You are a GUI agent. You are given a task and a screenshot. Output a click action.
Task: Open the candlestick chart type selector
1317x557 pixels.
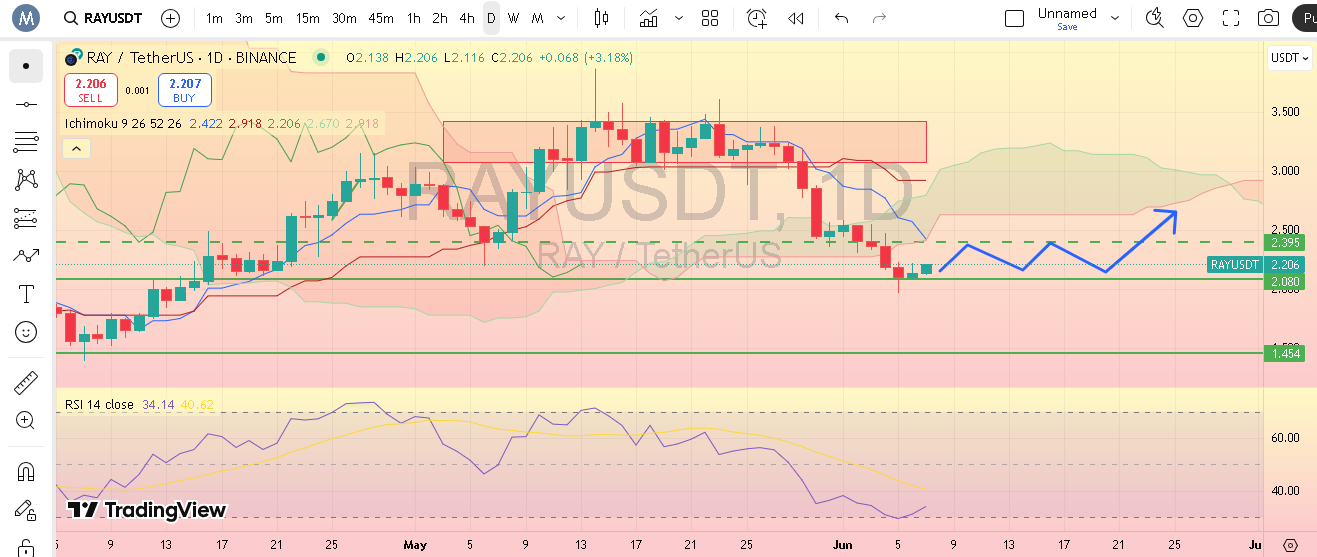601,18
